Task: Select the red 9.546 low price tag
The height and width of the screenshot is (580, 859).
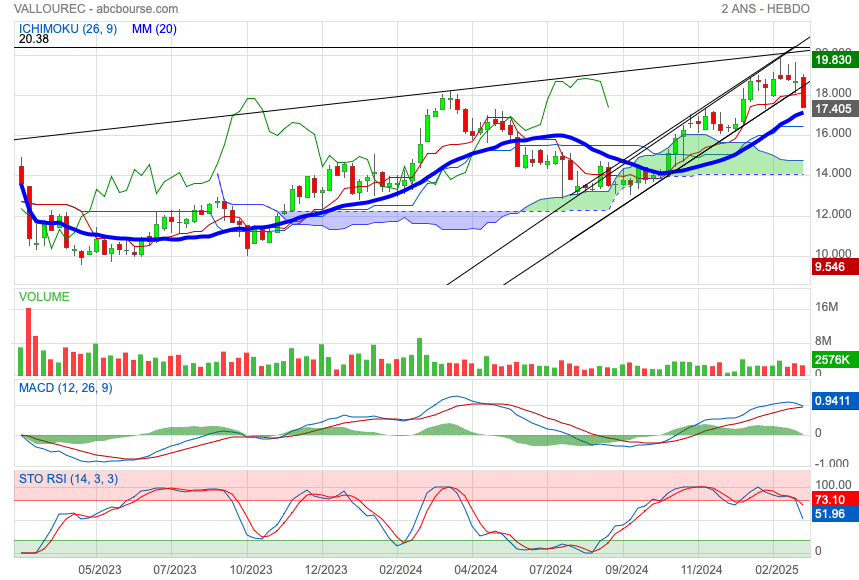Action: click(834, 267)
